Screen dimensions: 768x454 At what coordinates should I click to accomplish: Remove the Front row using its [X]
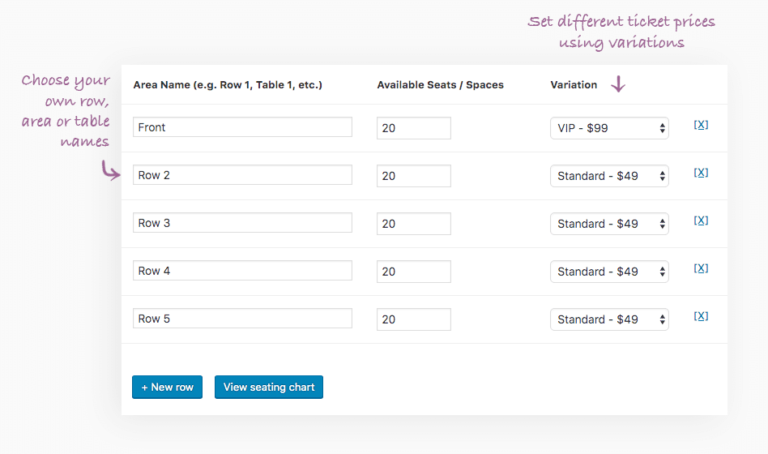[701, 125]
